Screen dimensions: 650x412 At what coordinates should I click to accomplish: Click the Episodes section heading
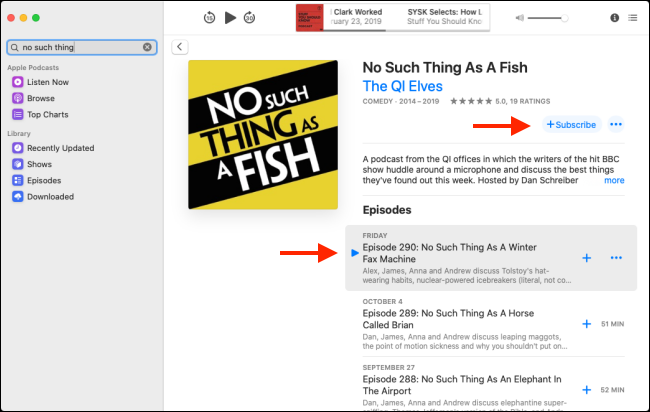click(x=387, y=210)
